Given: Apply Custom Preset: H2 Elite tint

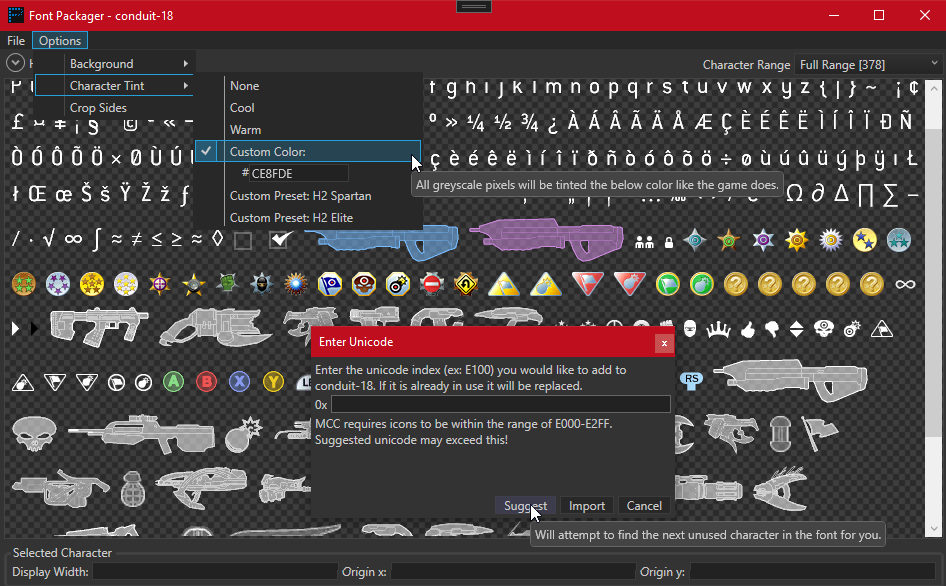Looking at the screenshot, I should pos(308,217).
